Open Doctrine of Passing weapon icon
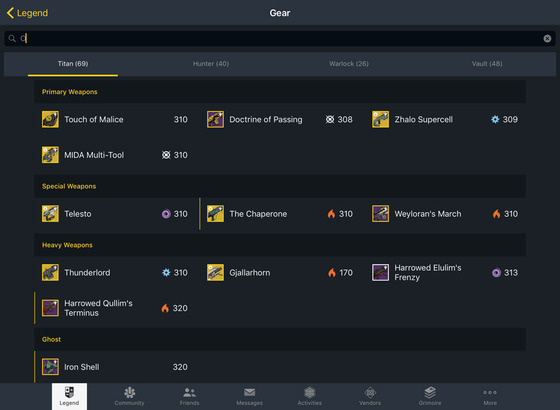 [x=215, y=119]
